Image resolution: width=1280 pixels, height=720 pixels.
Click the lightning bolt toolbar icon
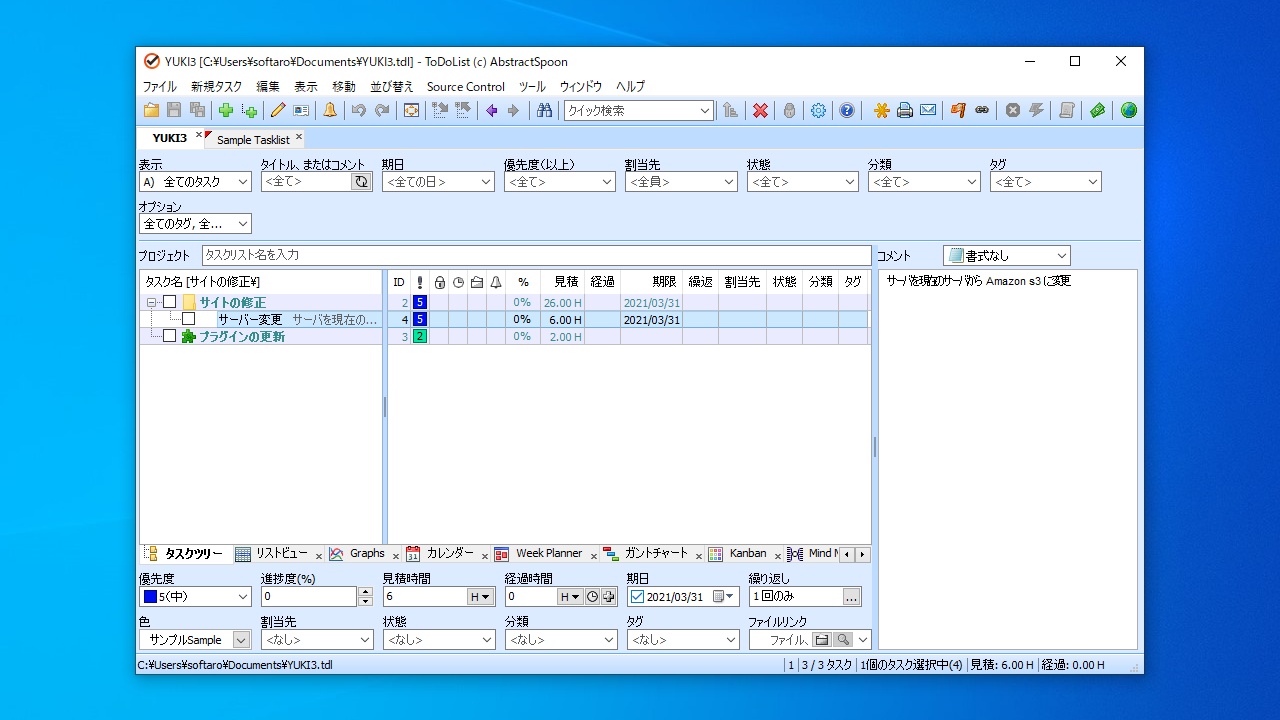(1036, 110)
